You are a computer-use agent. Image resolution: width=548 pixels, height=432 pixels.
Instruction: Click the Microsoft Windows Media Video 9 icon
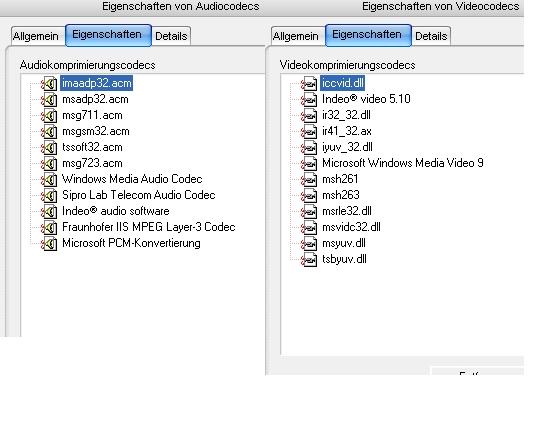point(309,164)
